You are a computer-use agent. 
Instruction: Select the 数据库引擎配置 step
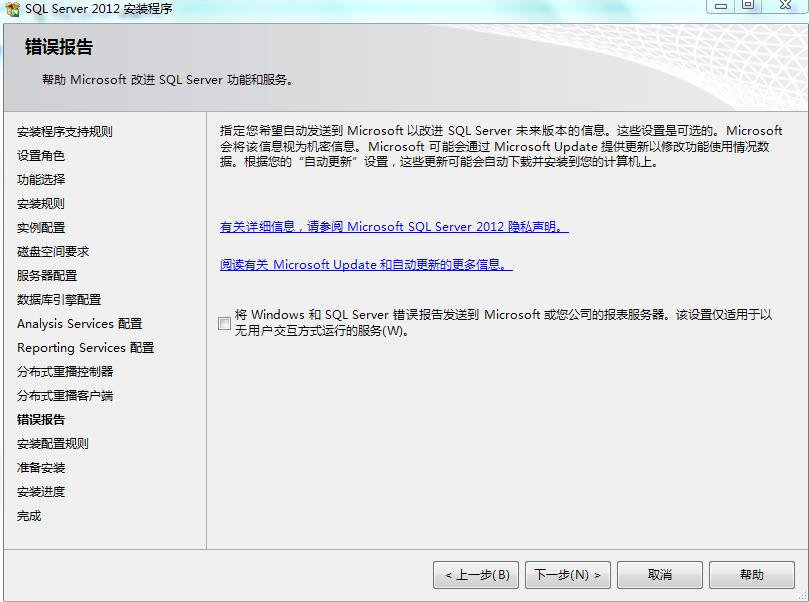[59, 300]
